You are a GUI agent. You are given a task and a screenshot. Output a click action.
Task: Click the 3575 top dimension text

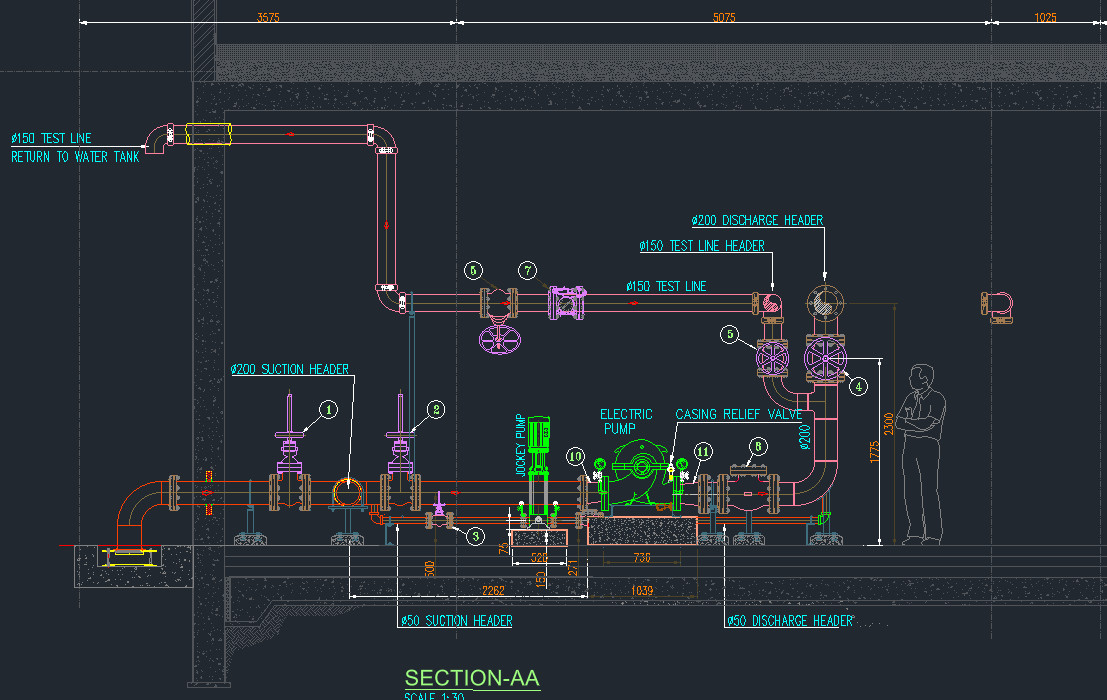point(268,17)
